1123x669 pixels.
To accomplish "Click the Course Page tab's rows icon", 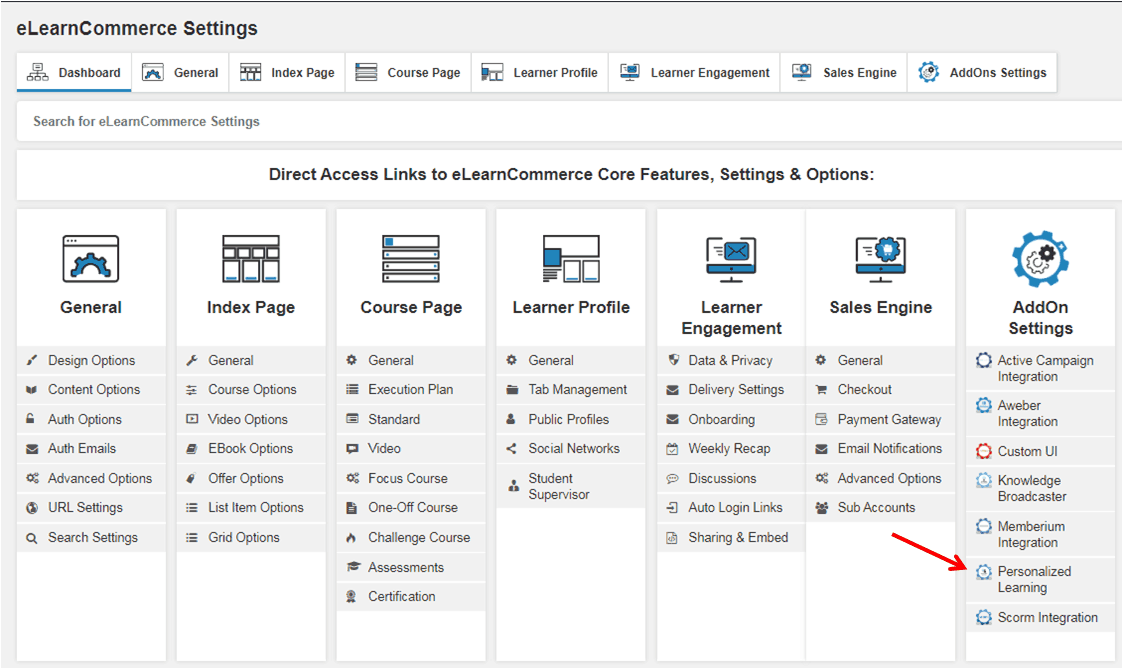I will [366, 72].
